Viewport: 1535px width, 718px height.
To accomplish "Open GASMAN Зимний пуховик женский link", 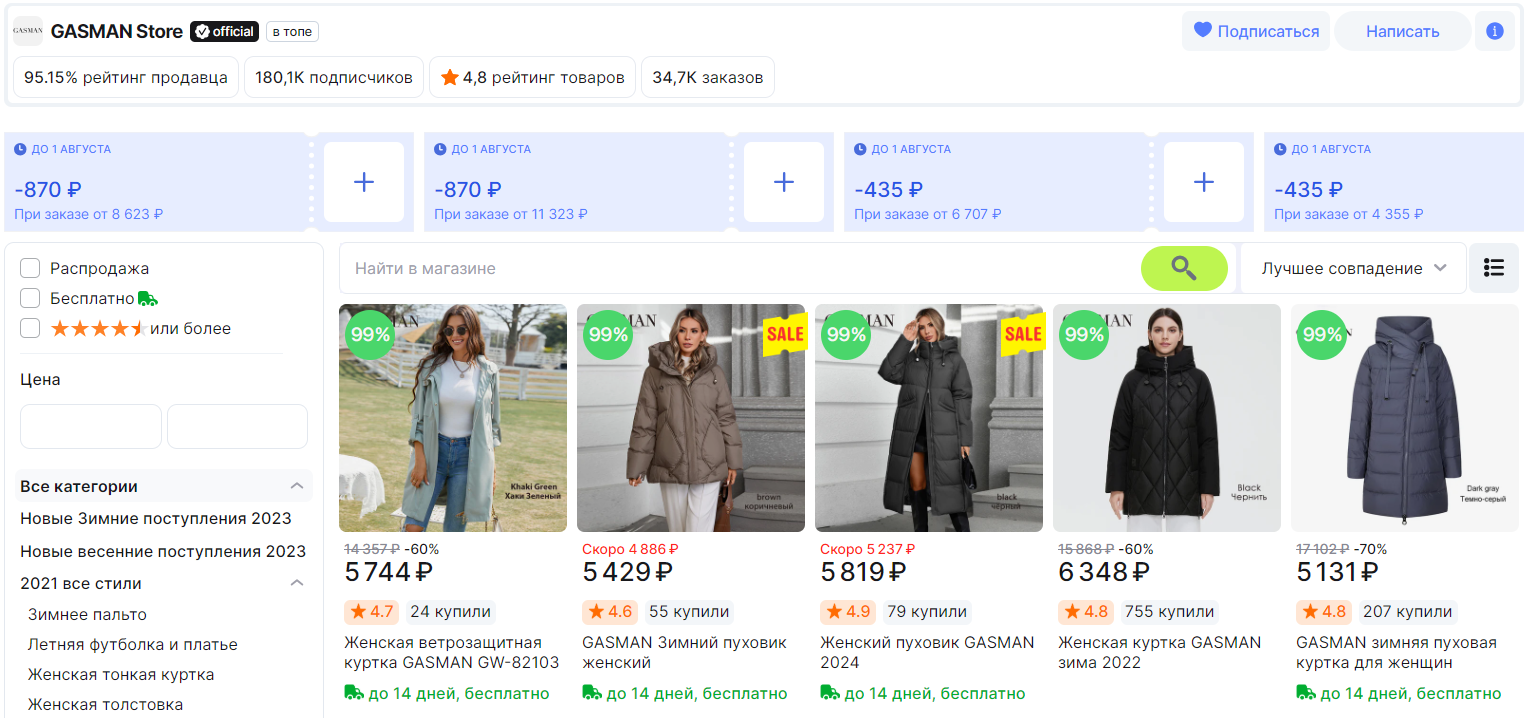I will (685, 652).
